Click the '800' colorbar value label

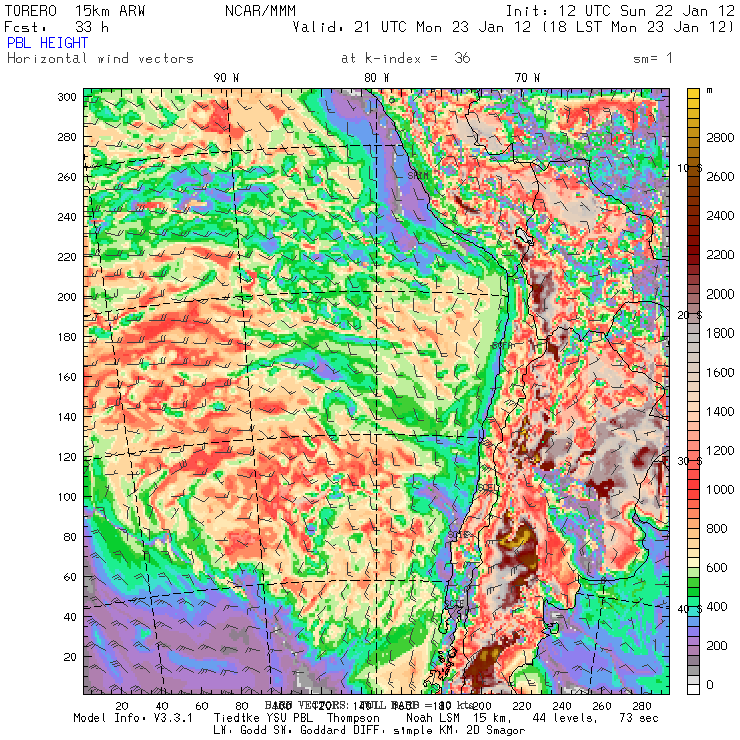click(x=717, y=529)
